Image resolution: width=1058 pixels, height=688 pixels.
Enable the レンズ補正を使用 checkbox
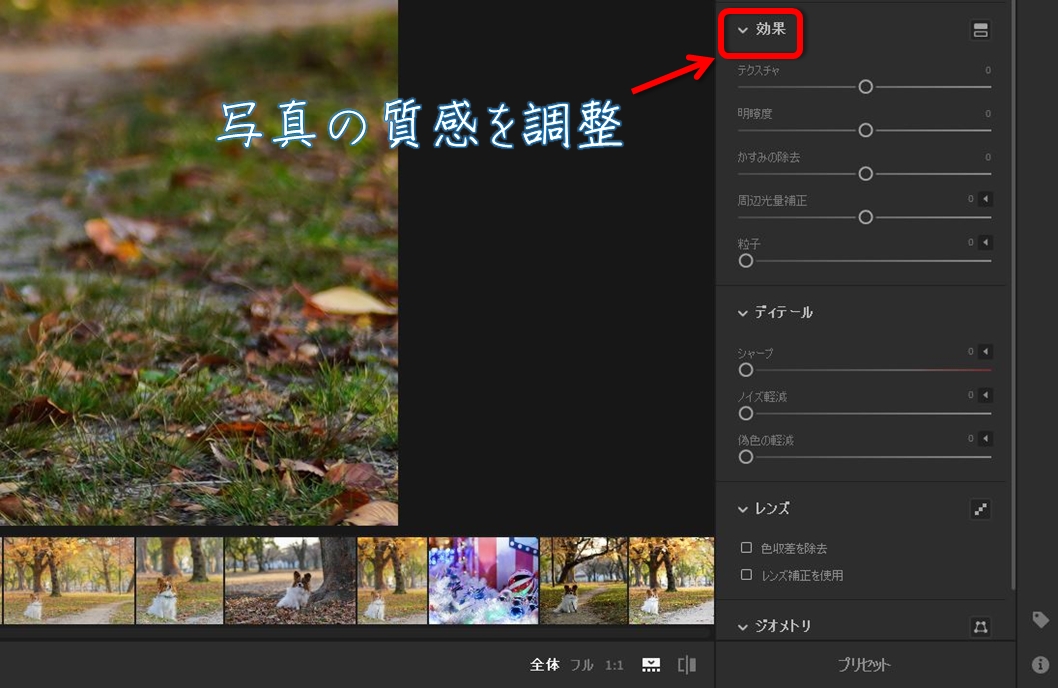pyautogui.click(x=746, y=575)
